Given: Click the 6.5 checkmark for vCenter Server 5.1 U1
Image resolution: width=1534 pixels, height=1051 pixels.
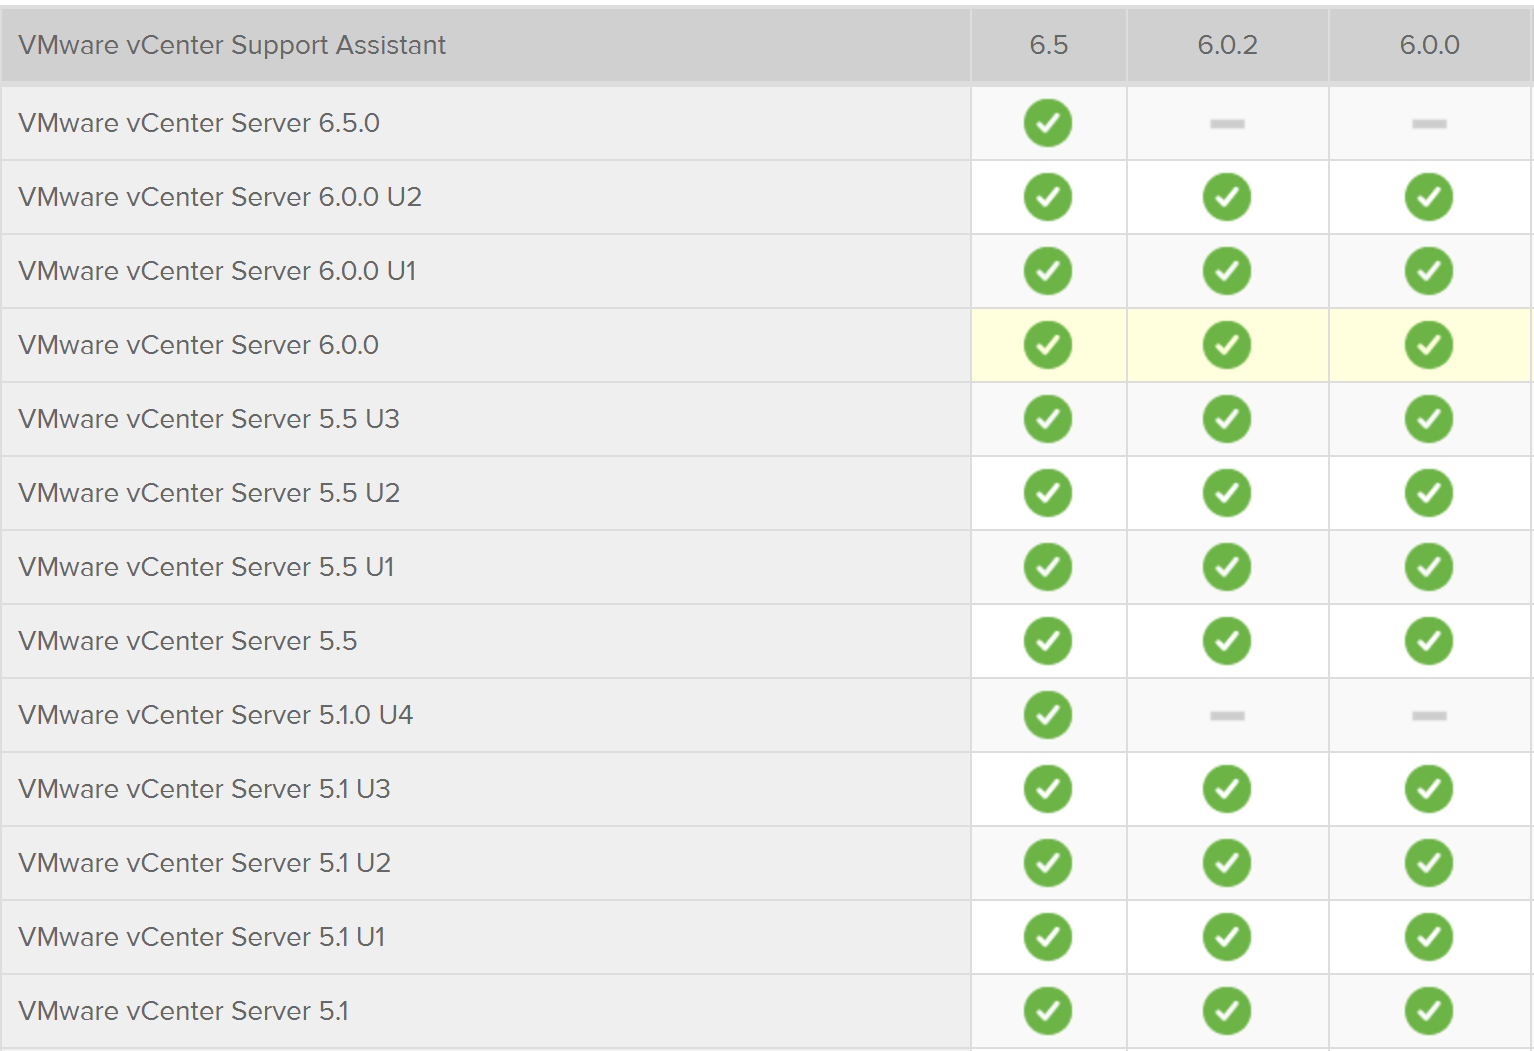Looking at the screenshot, I should (x=1048, y=937).
